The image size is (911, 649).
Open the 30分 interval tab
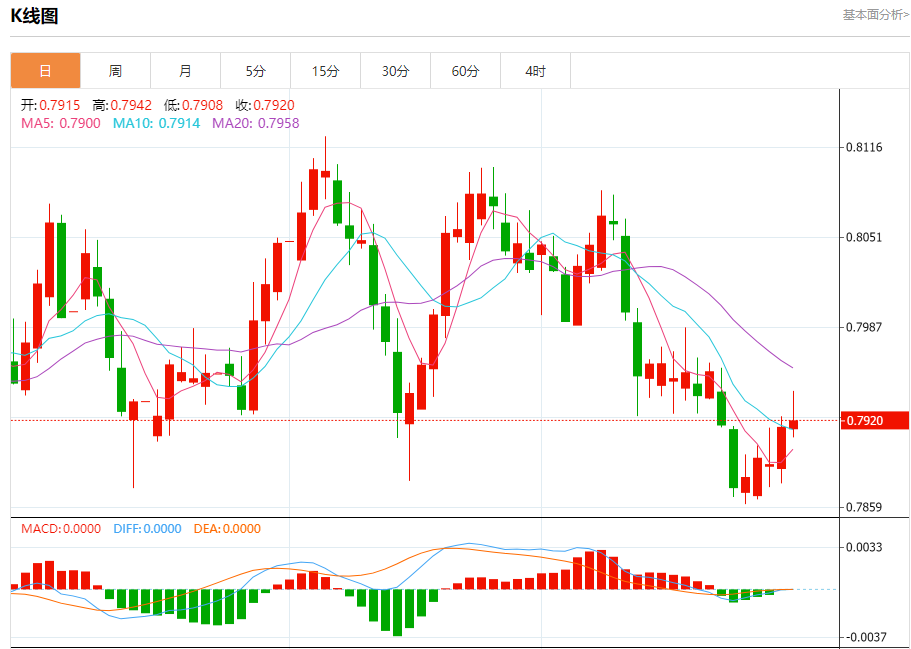(x=395, y=71)
